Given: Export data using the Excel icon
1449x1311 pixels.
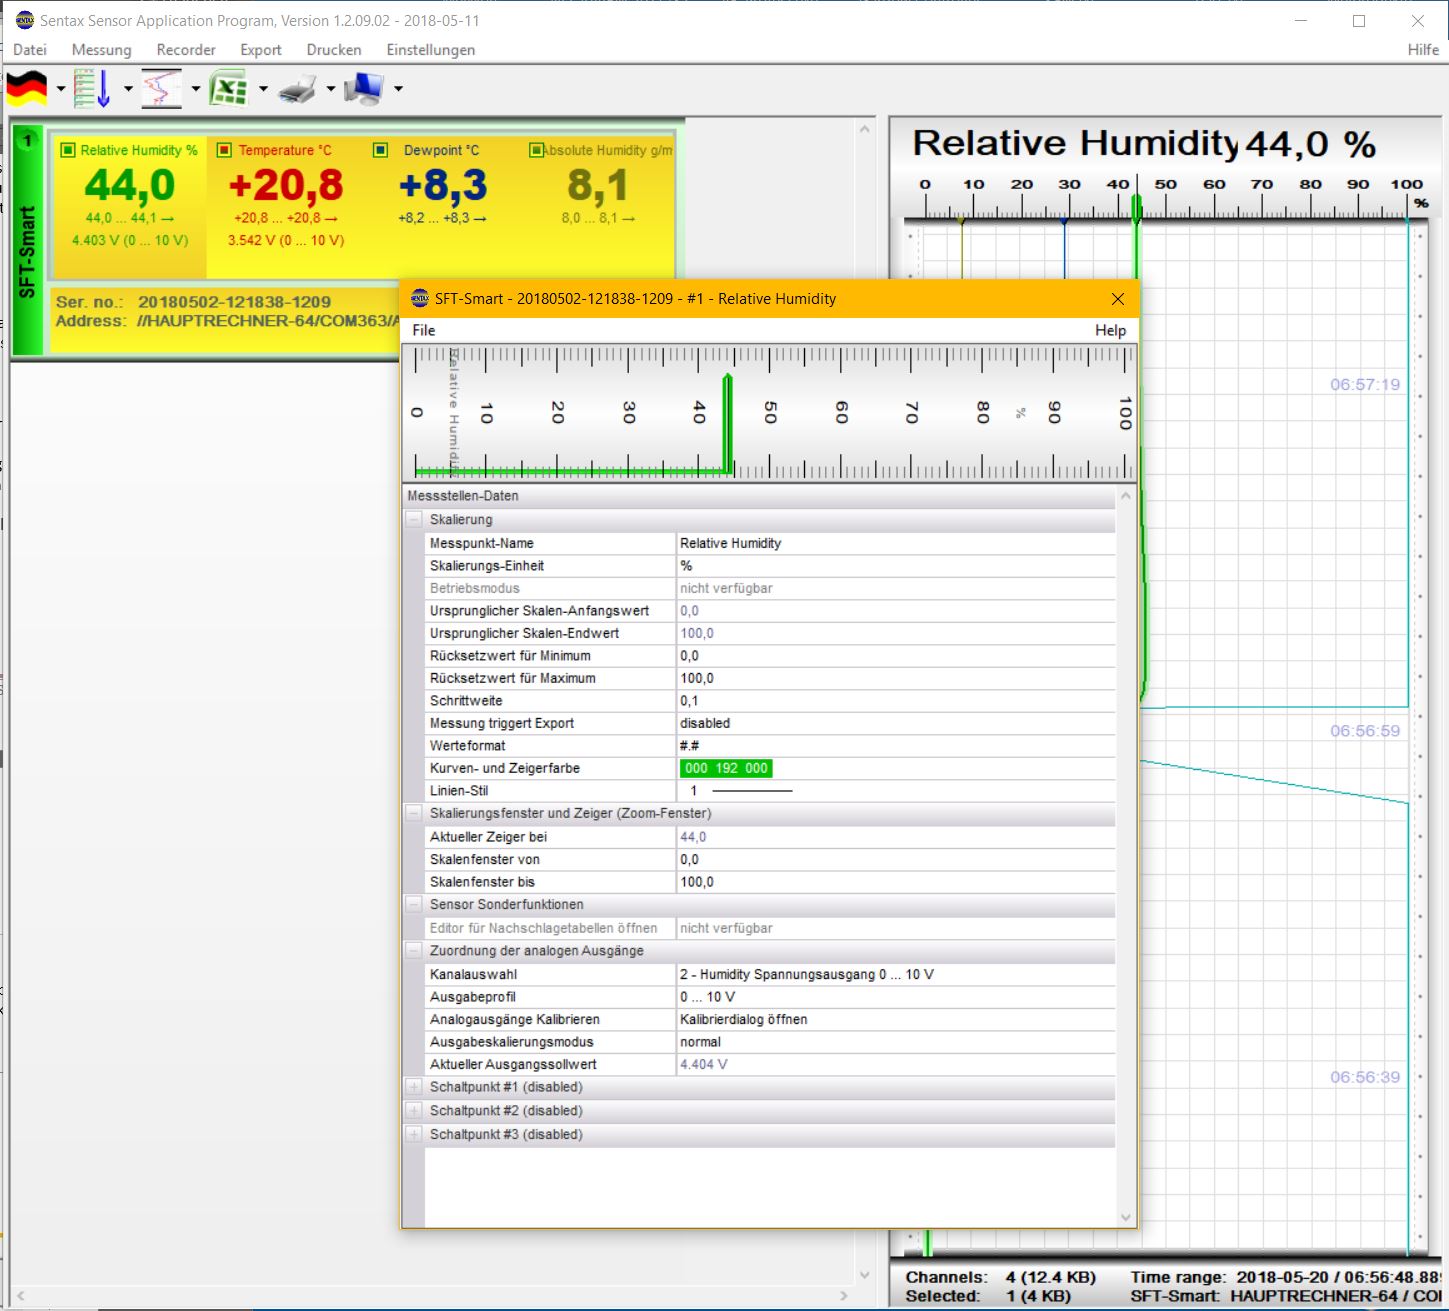Looking at the screenshot, I should tap(229, 88).
